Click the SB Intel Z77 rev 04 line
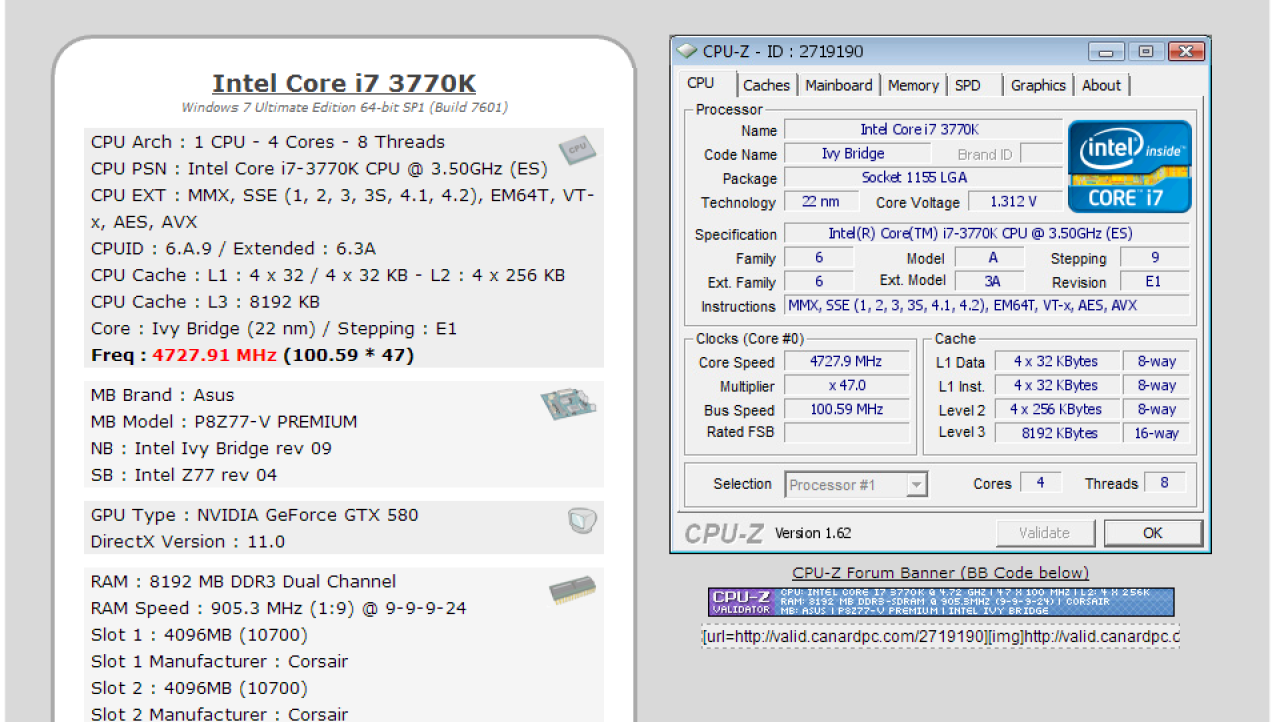The image size is (1280, 722). tap(184, 475)
